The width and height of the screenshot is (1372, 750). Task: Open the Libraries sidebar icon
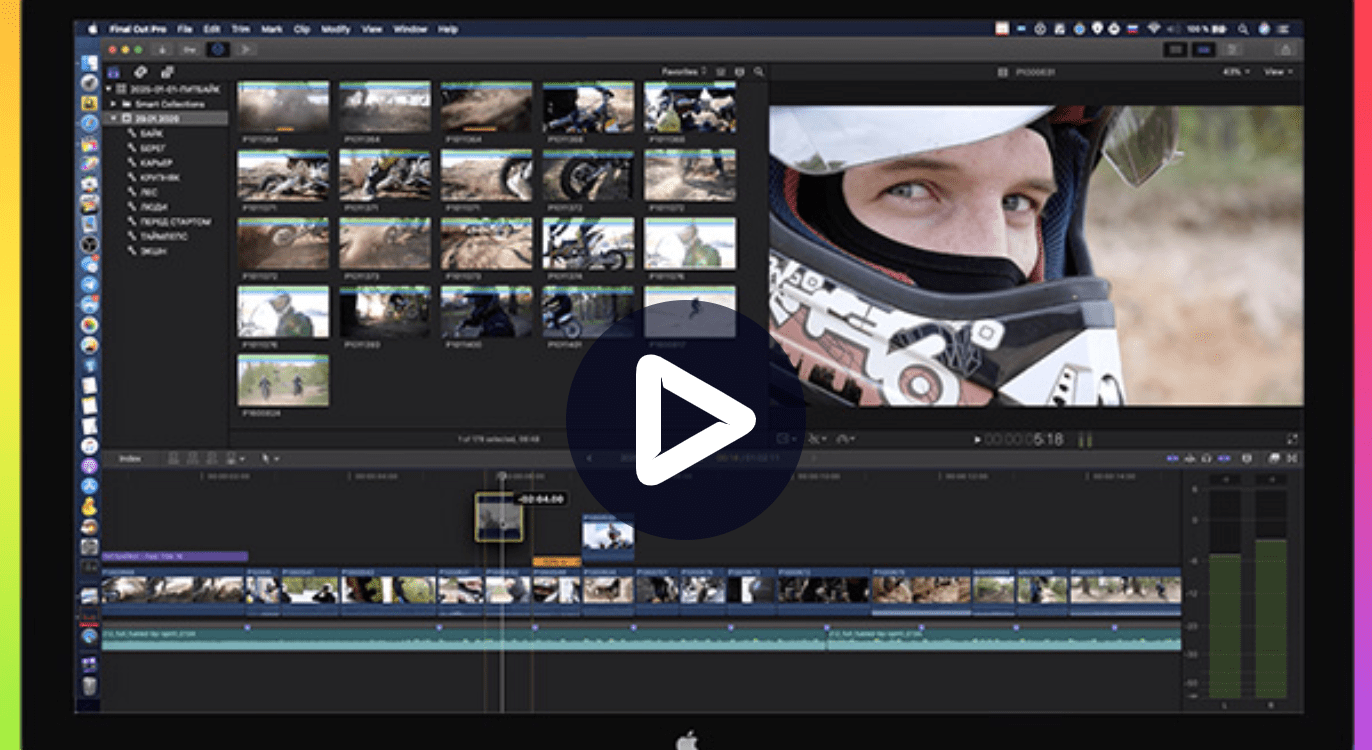pyautogui.click(x=114, y=72)
